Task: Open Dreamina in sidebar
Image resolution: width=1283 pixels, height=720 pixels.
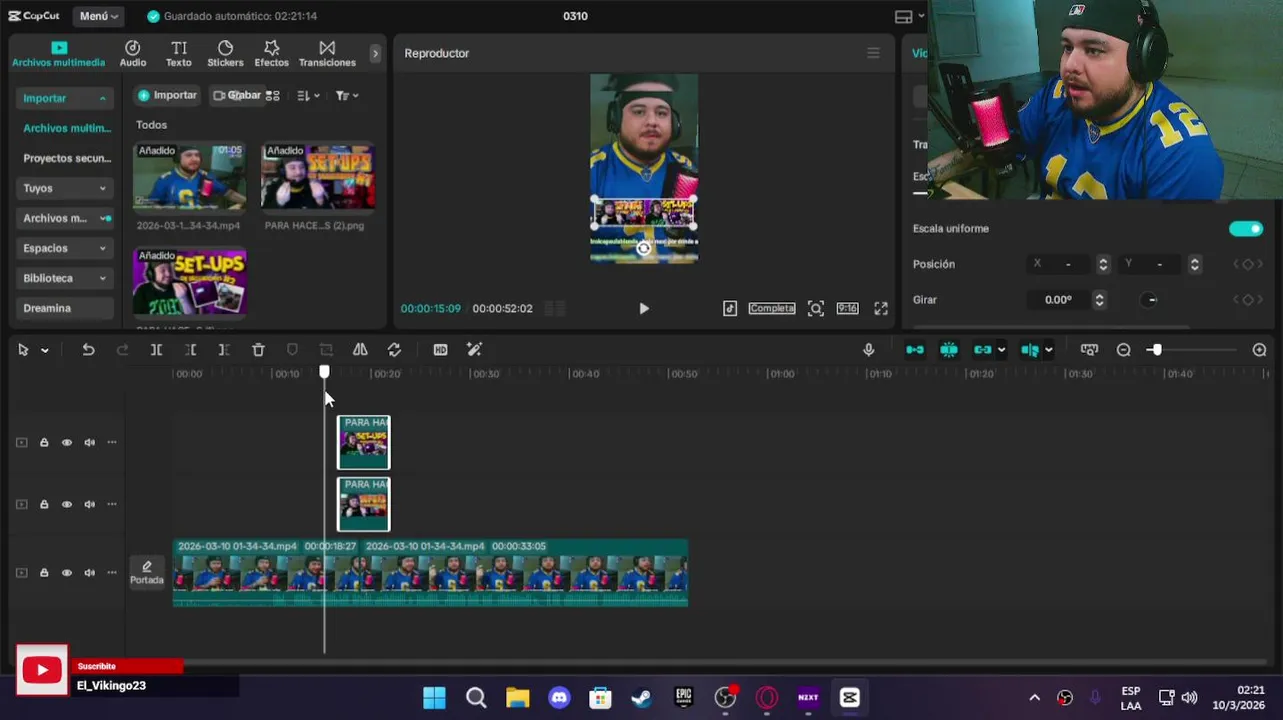Action: click(x=65, y=308)
